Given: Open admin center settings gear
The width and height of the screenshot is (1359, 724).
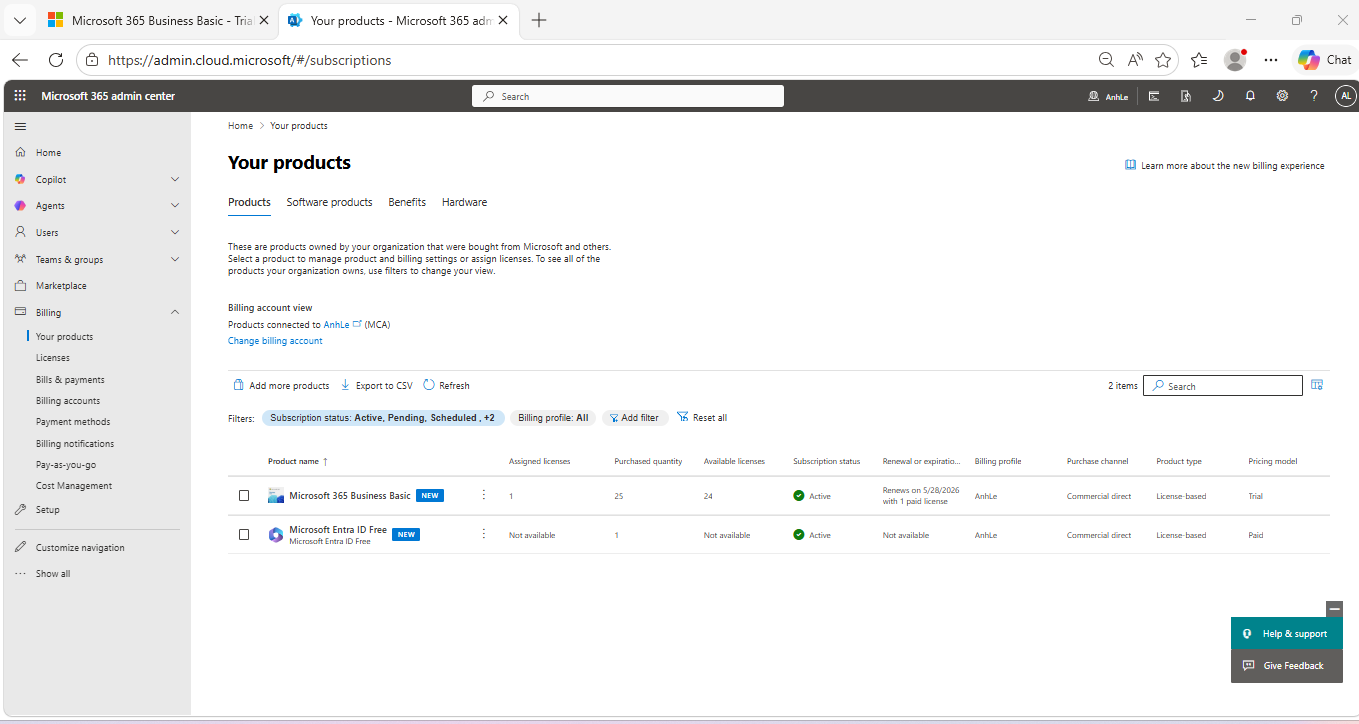Looking at the screenshot, I should pyautogui.click(x=1282, y=96).
